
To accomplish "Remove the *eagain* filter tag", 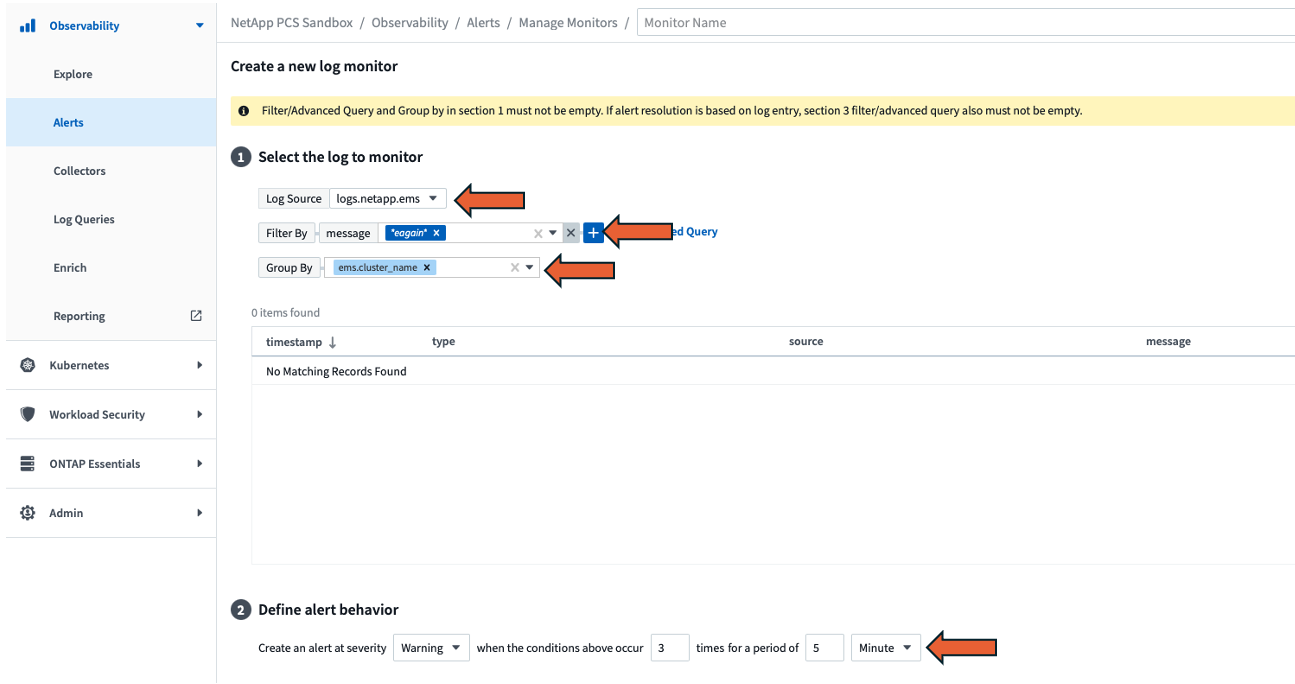I will pyautogui.click(x=436, y=233).
